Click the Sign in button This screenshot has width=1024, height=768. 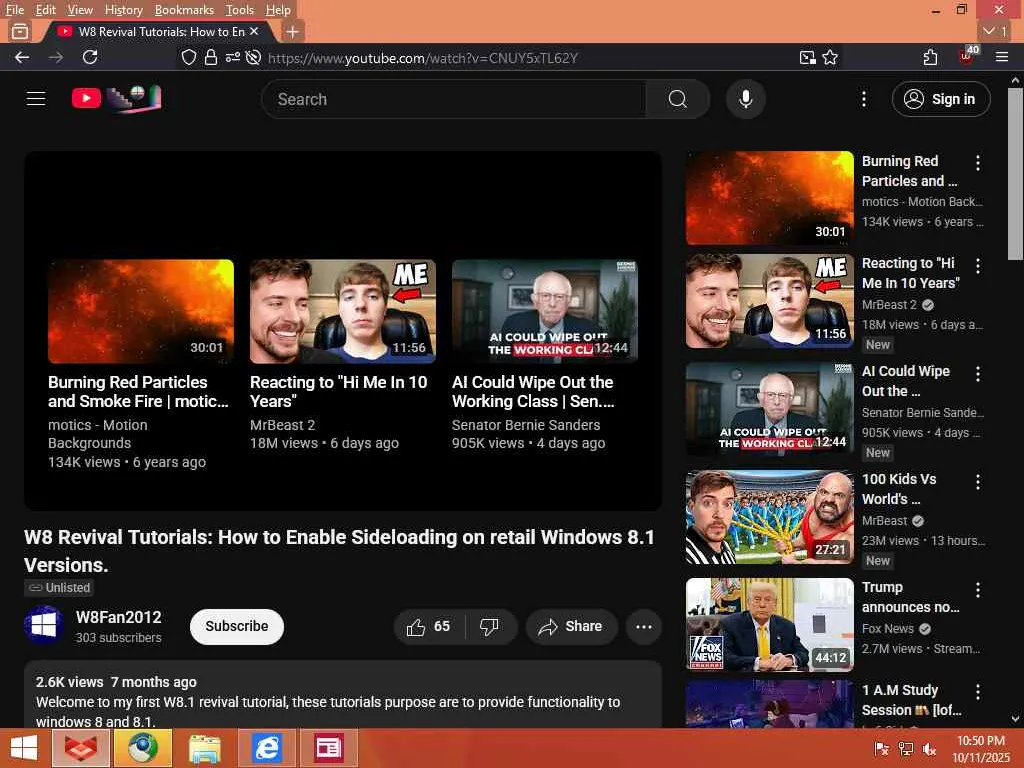pyautogui.click(x=940, y=99)
